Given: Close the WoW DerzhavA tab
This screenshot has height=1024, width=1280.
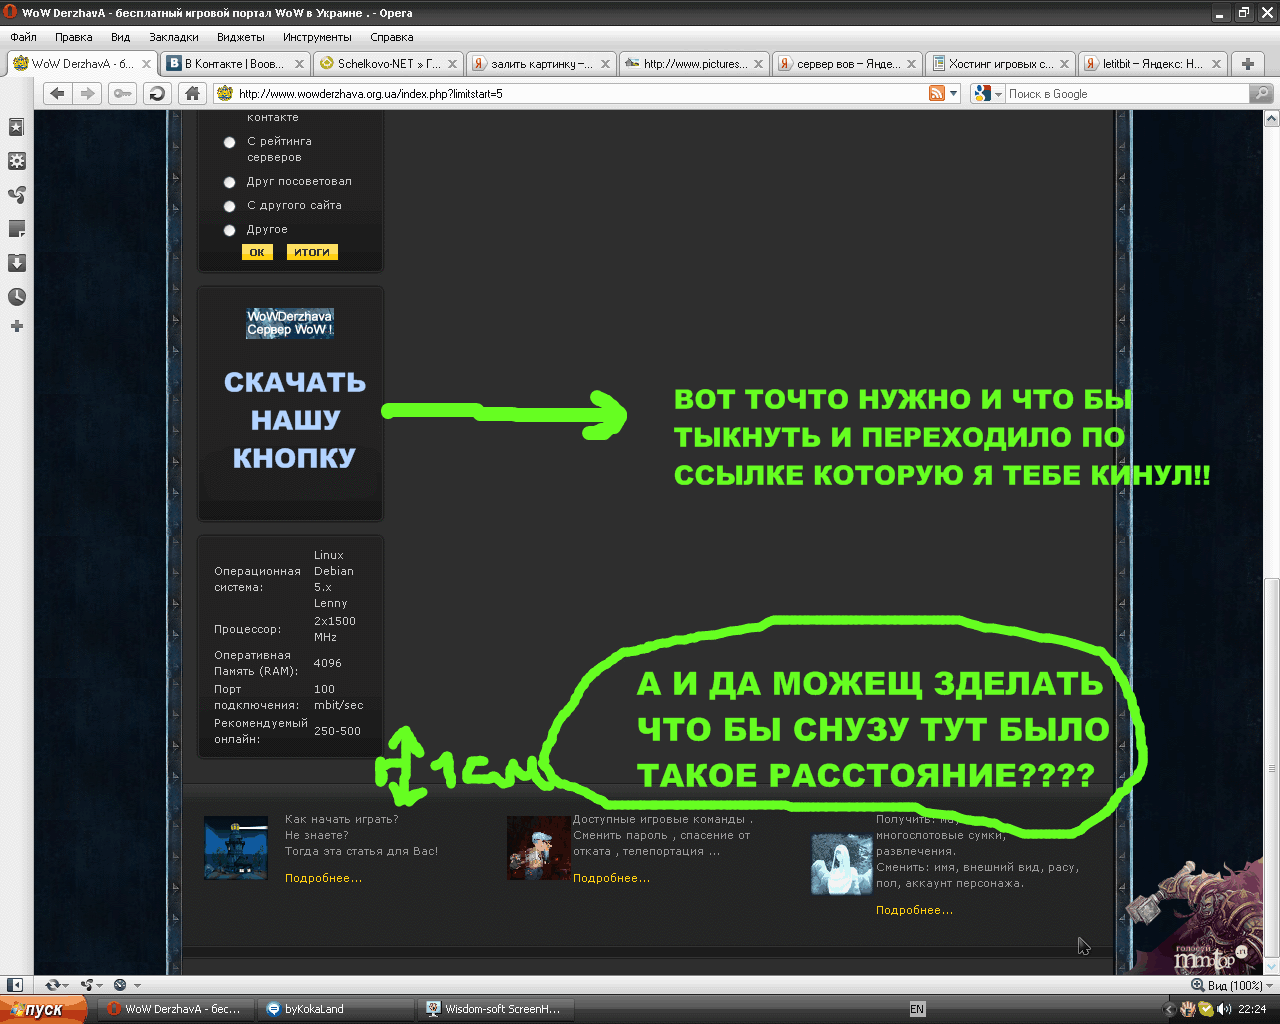Looking at the screenshot, I should point(146,64).
